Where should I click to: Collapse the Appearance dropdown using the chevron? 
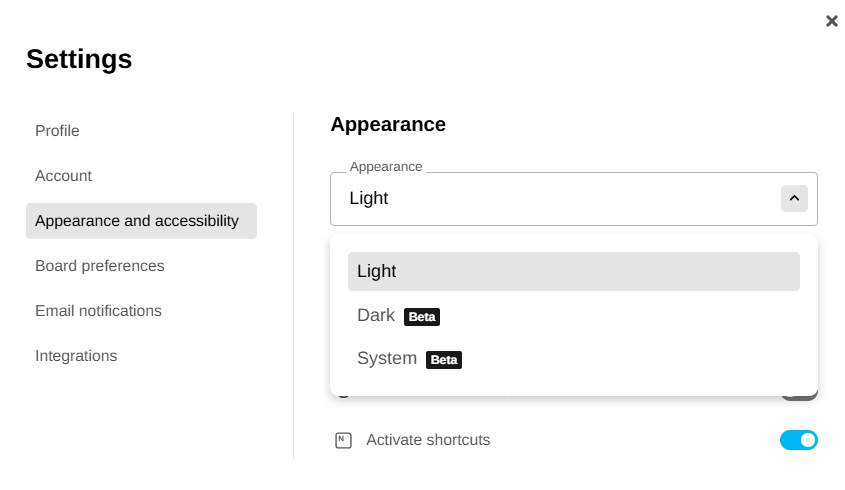point(794,198)
